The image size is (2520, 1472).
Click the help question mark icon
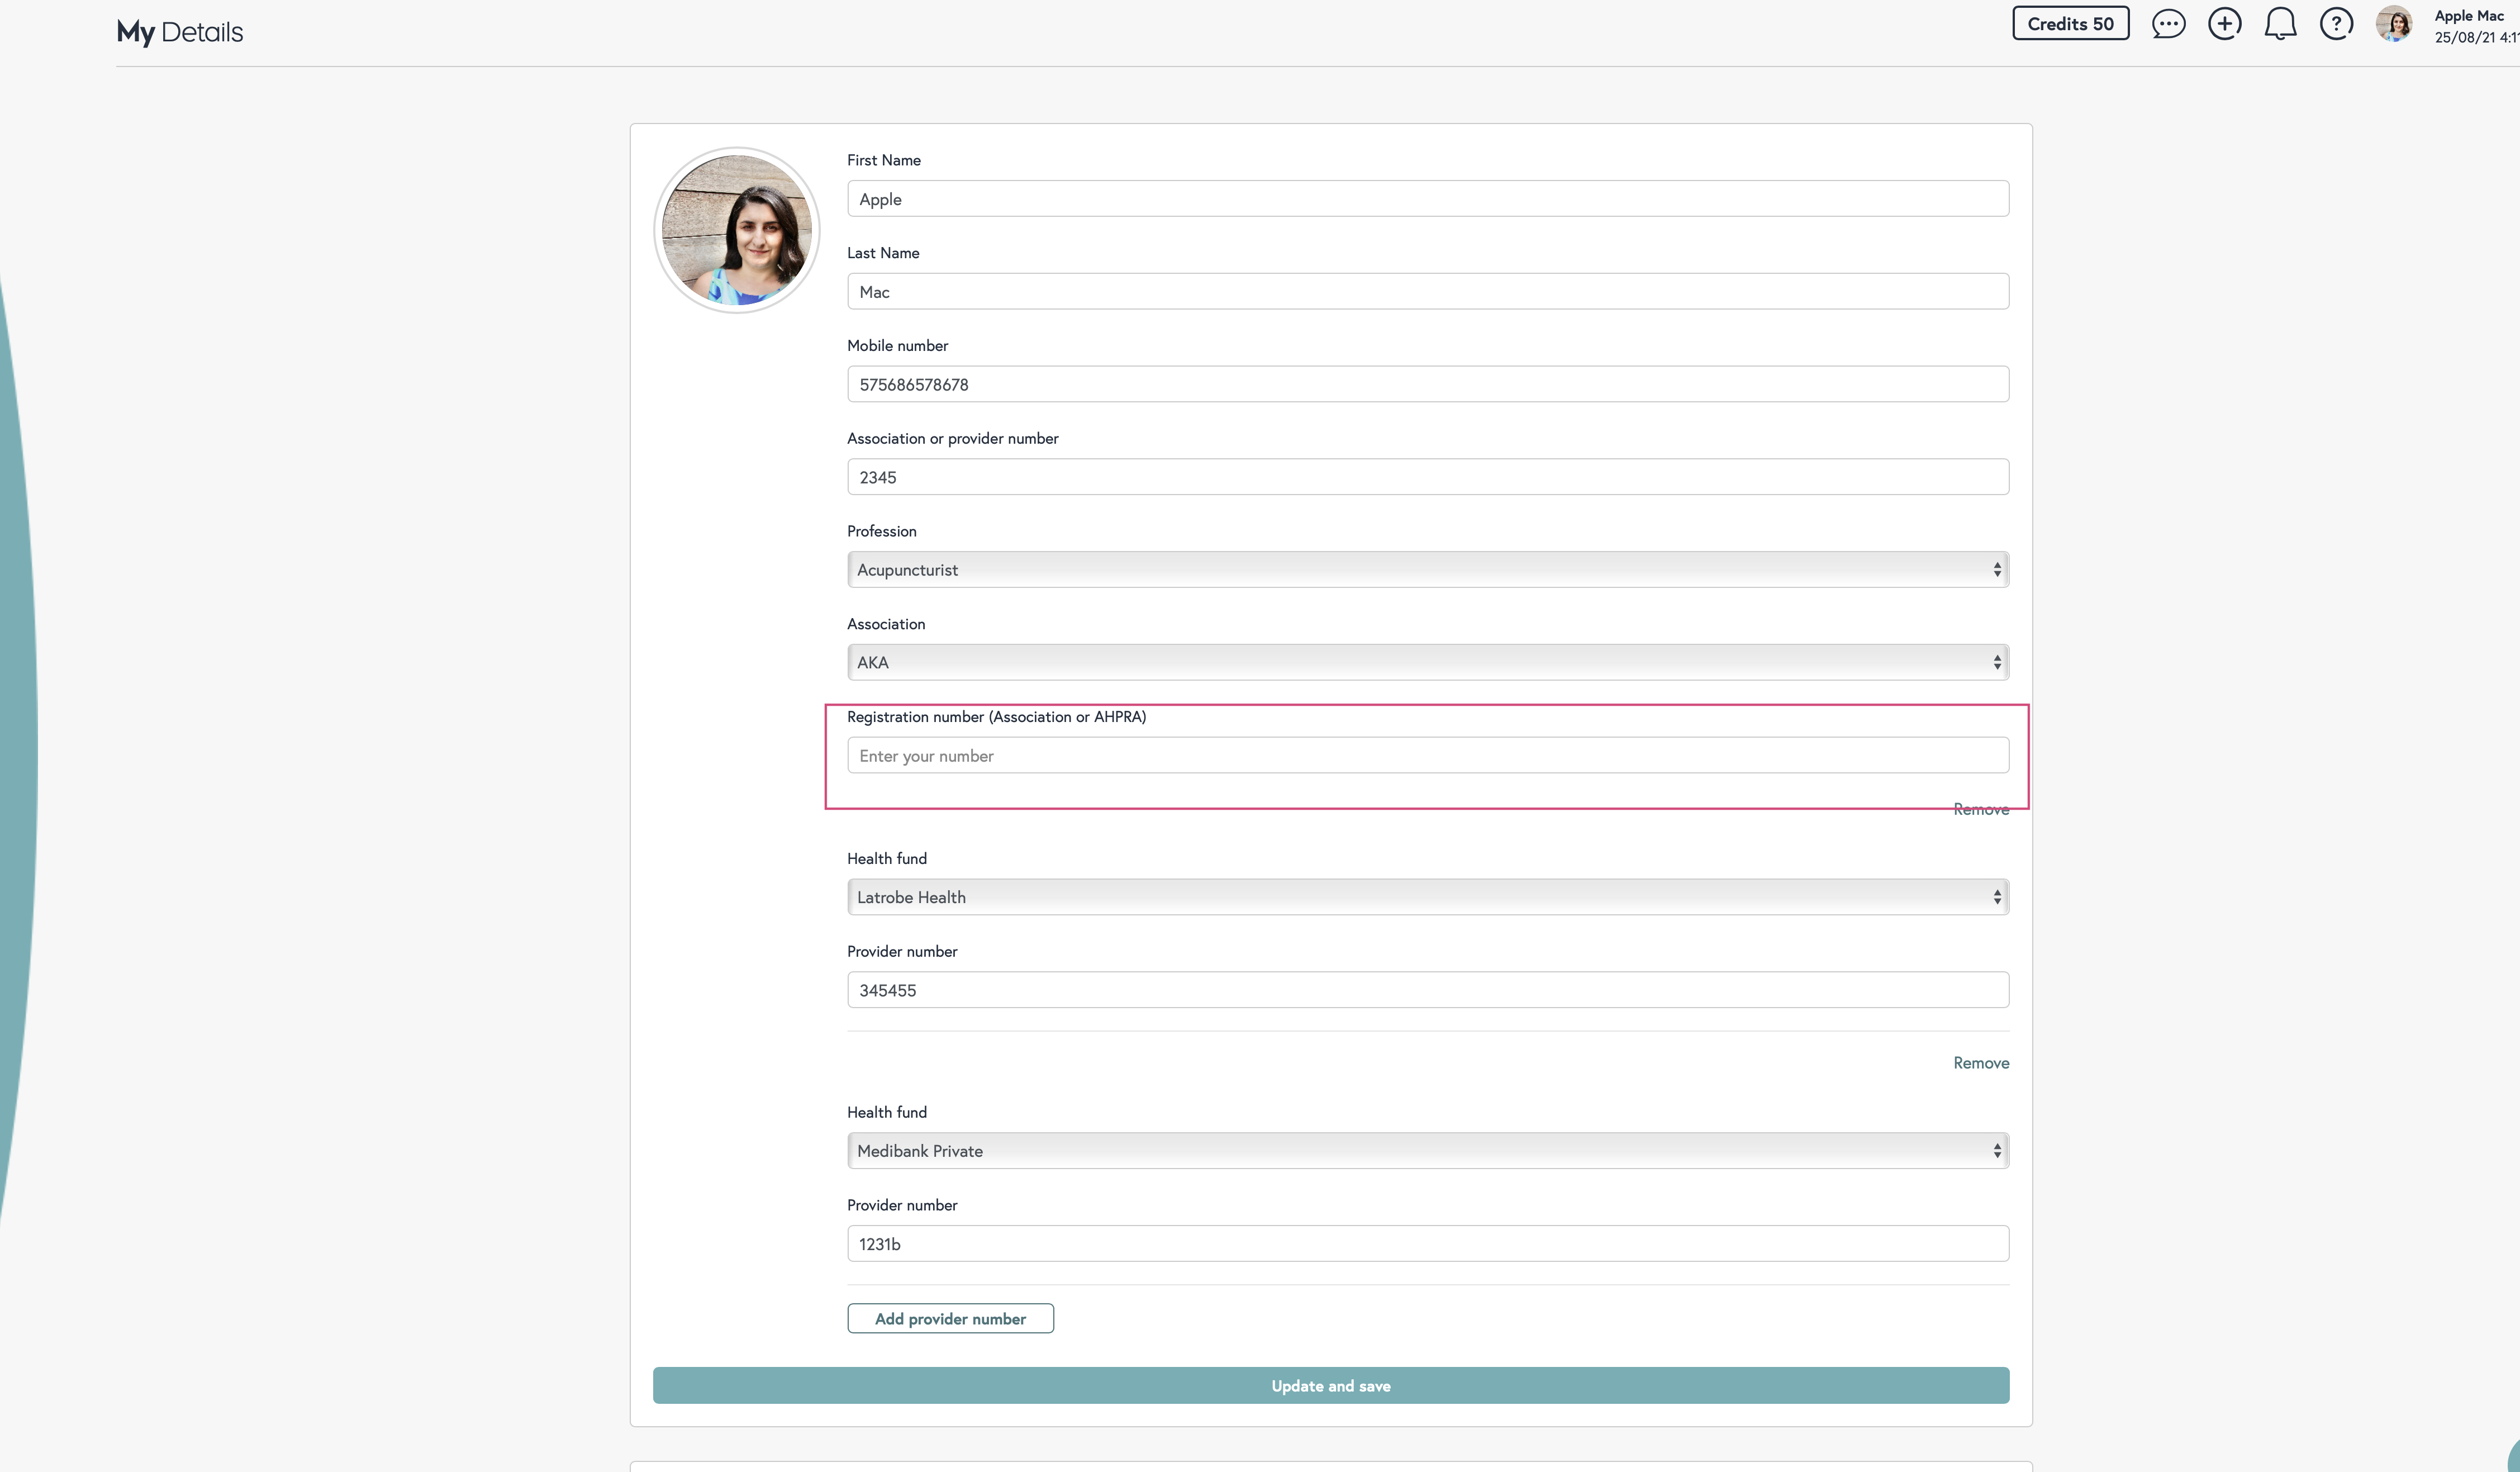click(x=2336, y=24)
